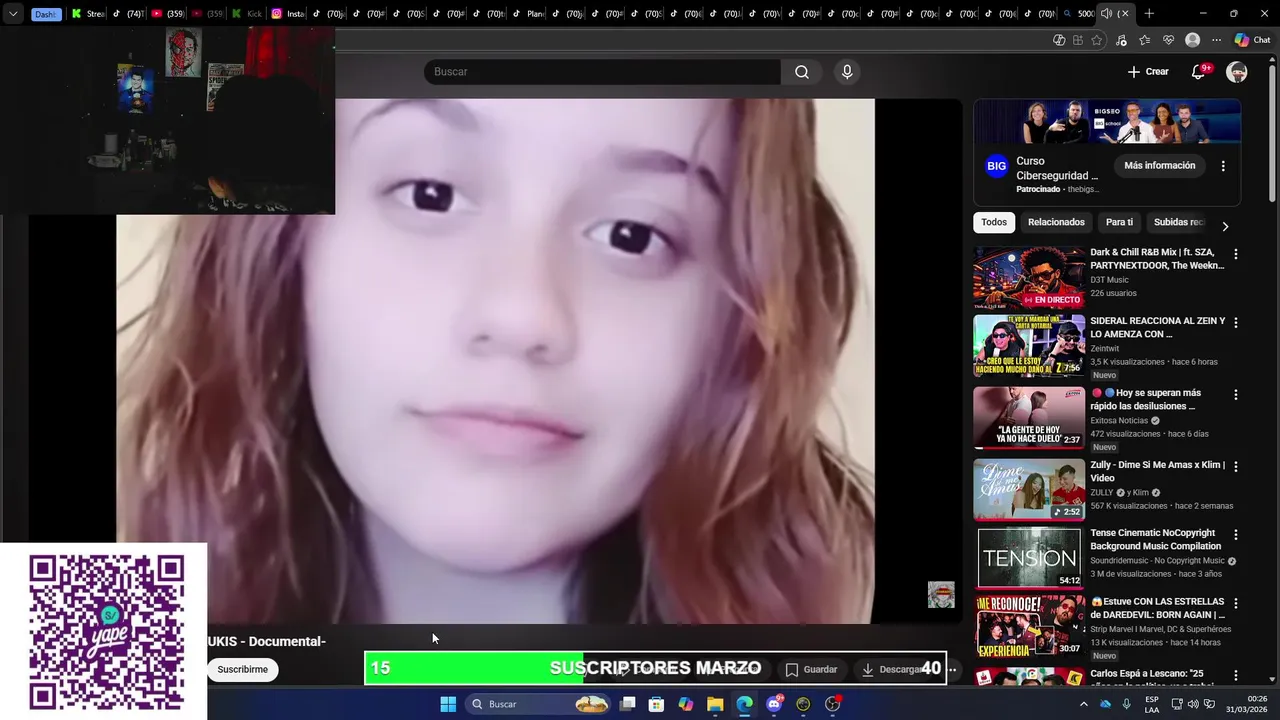Open the ESP LAA language switcher
Viewport: 1280px width, 720px height.
[x=1152, y=704]
